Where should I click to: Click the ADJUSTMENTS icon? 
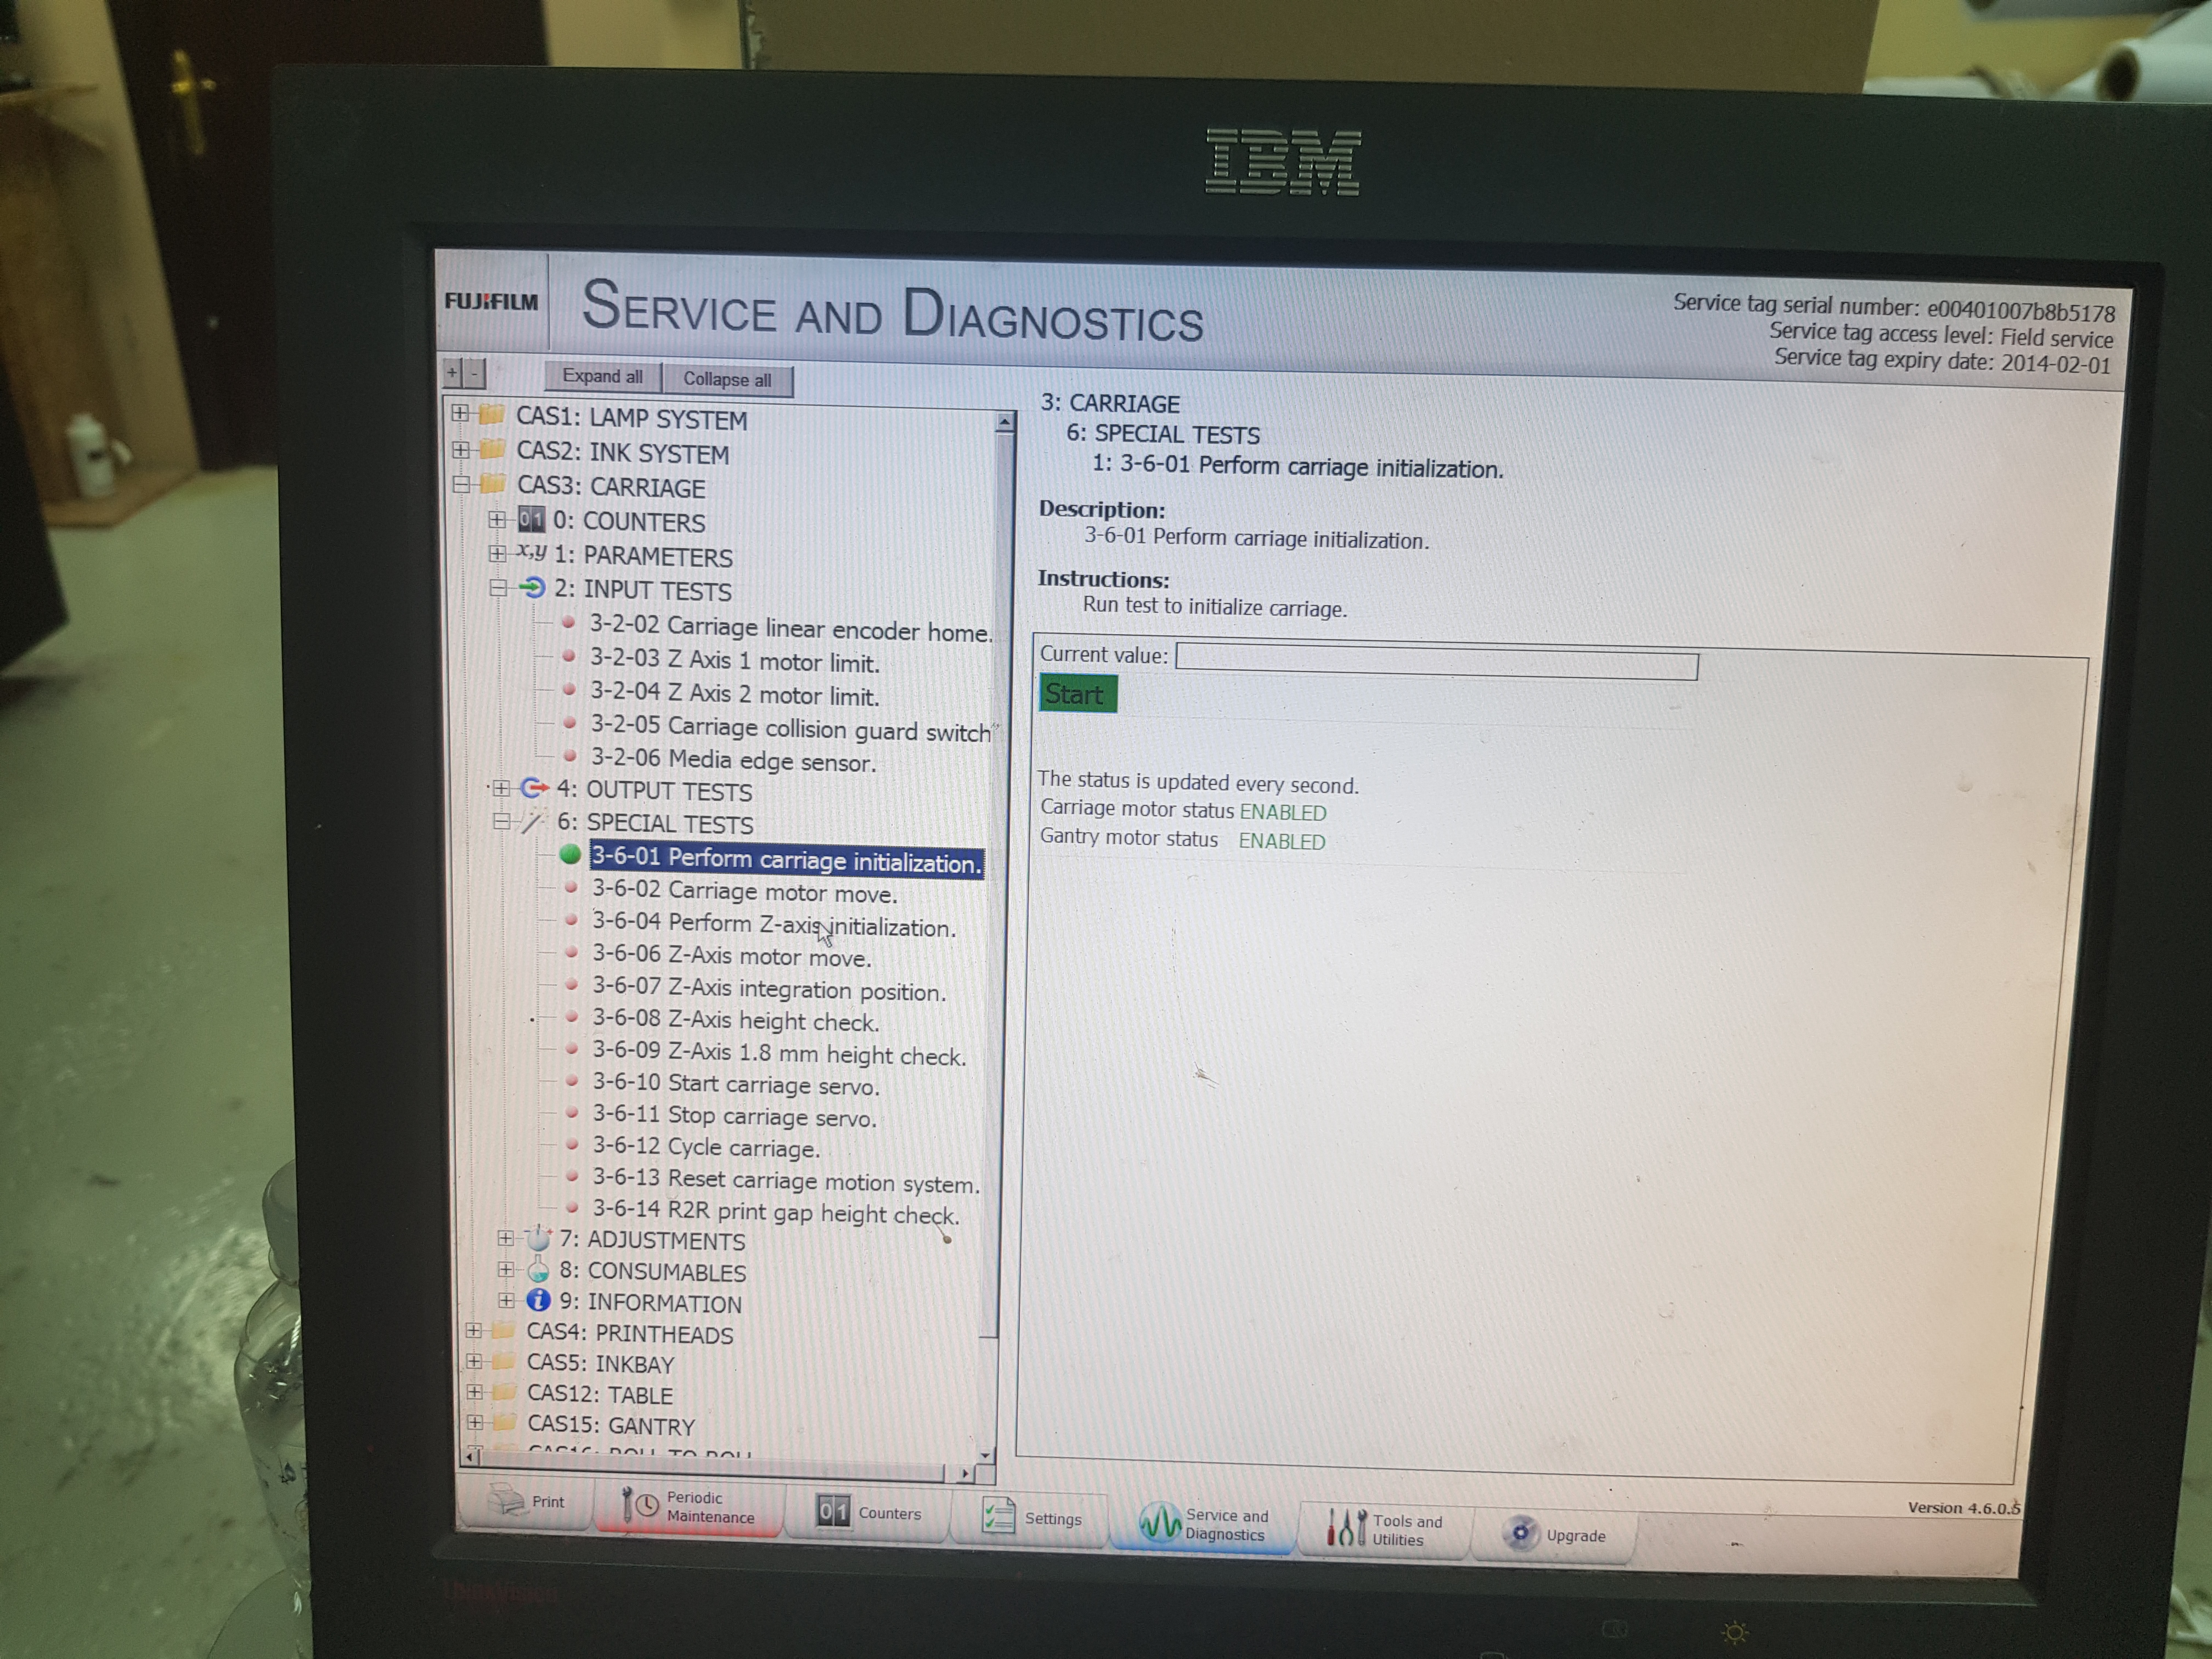coord(538,1238)
